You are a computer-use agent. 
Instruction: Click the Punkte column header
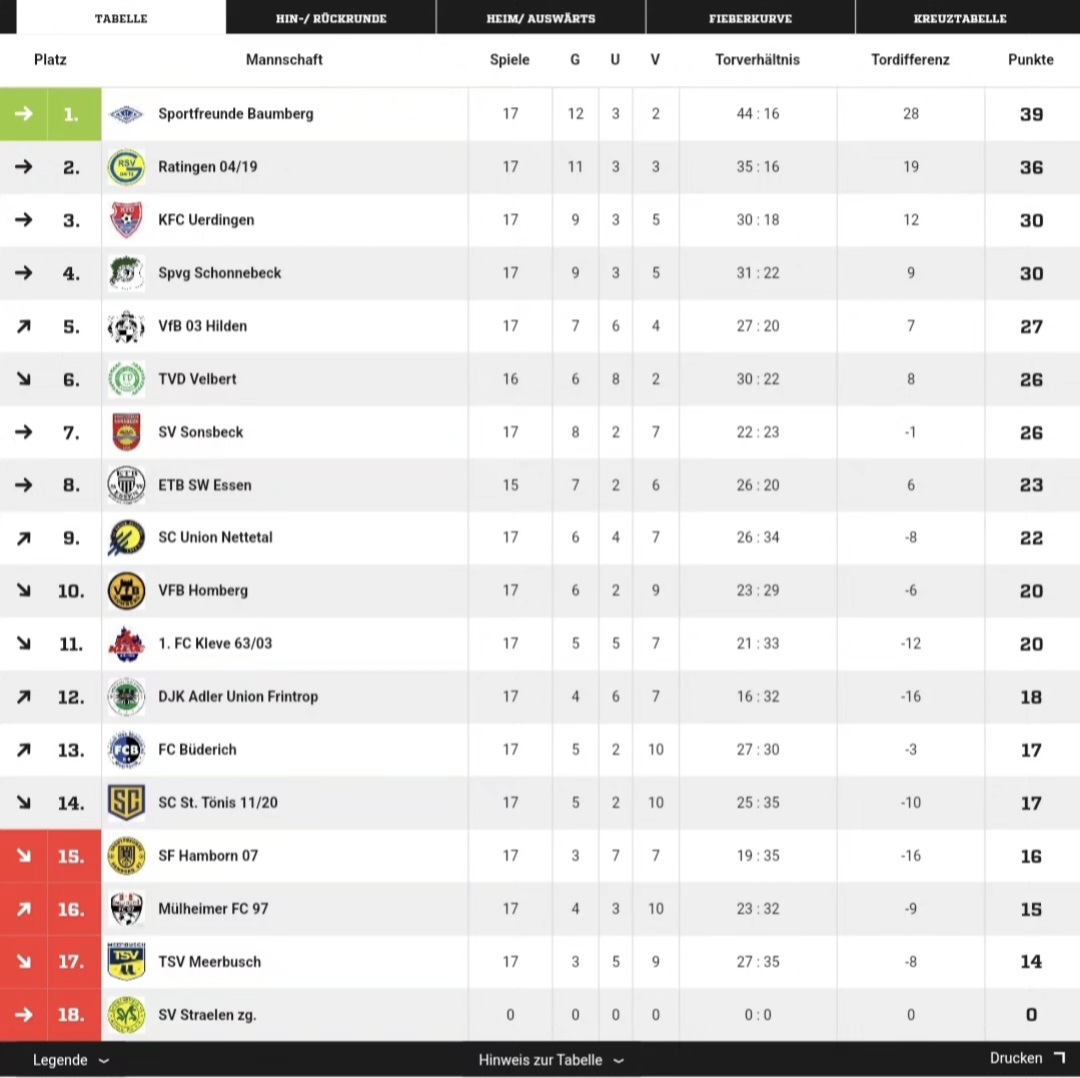pyautogui.click(x=1030, y=60)
